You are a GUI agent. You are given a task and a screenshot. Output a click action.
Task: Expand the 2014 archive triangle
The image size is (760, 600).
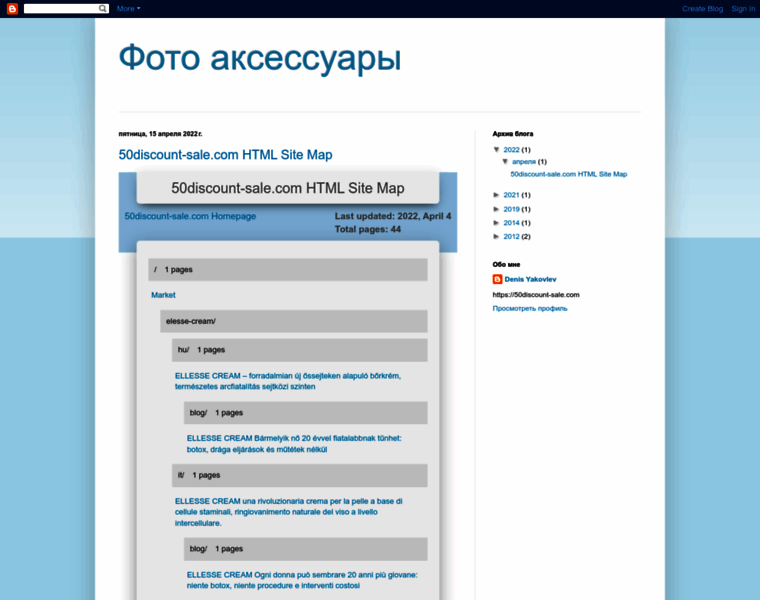[x=496, y=222]
